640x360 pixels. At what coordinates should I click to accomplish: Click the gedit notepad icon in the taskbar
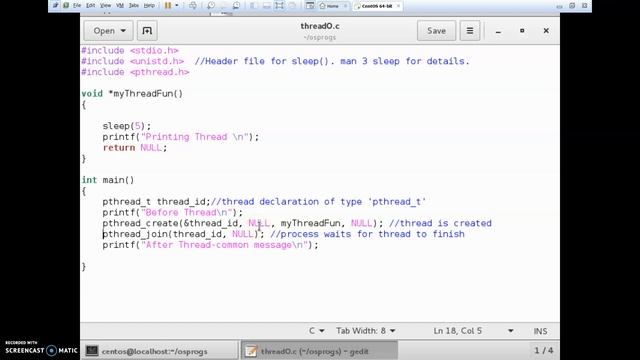click(251, 351)
